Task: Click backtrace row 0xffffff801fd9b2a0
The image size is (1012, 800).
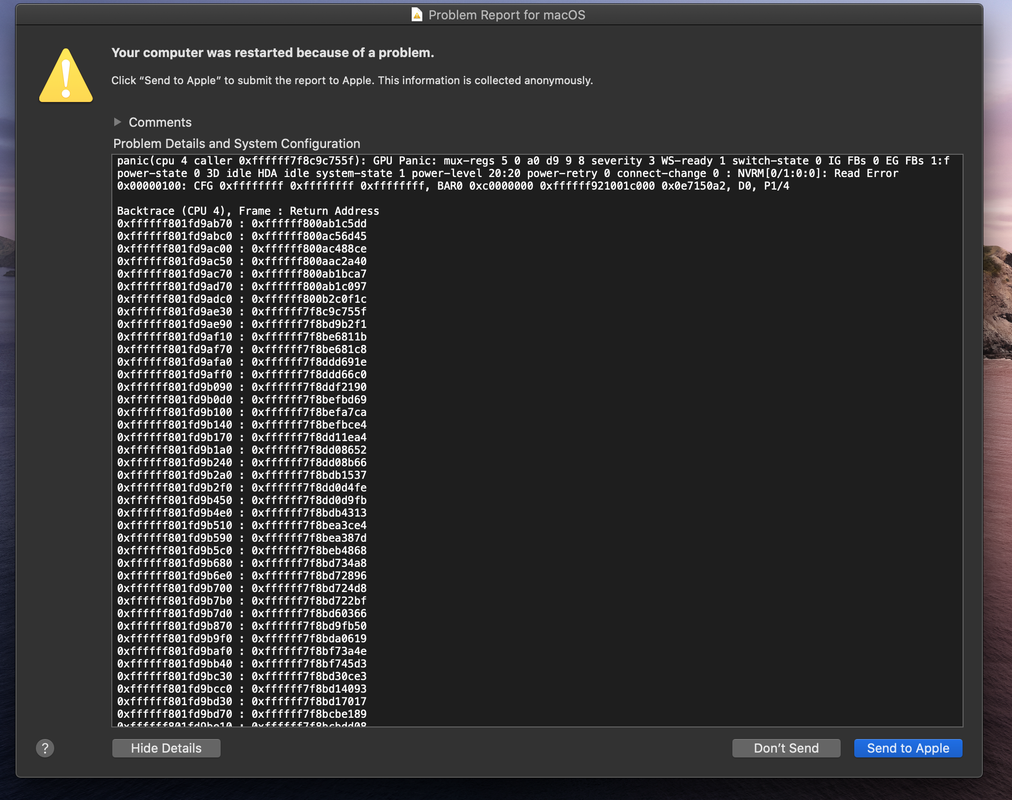Action: tap(241, 475)
